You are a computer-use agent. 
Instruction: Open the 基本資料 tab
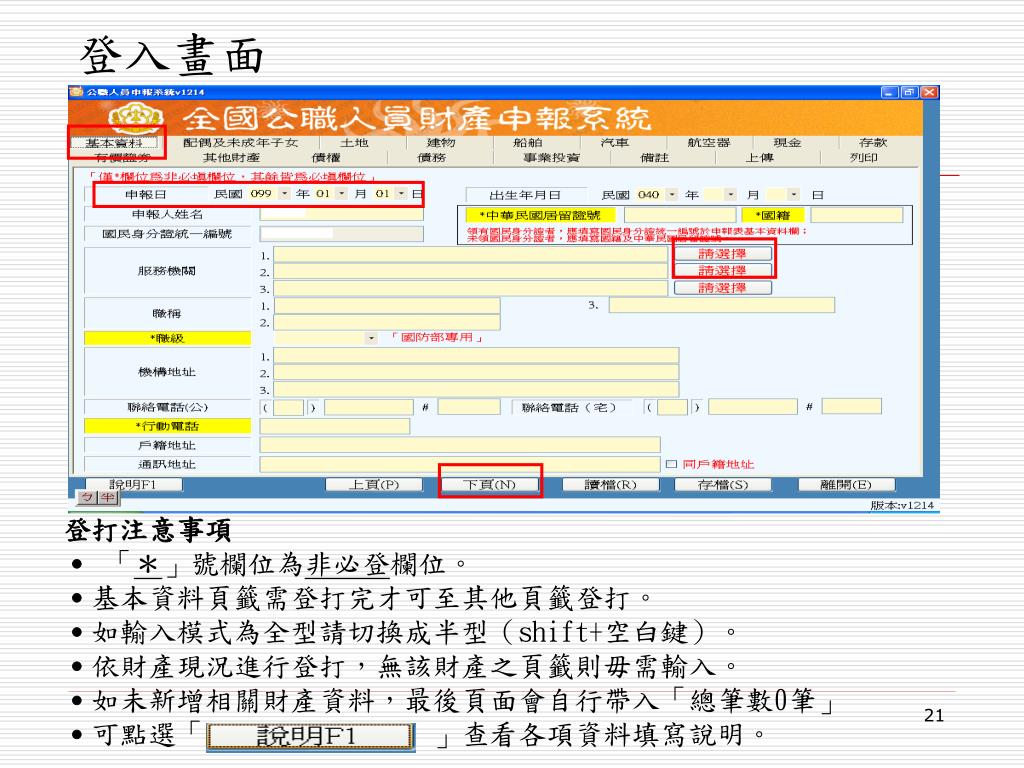[114, 142]
